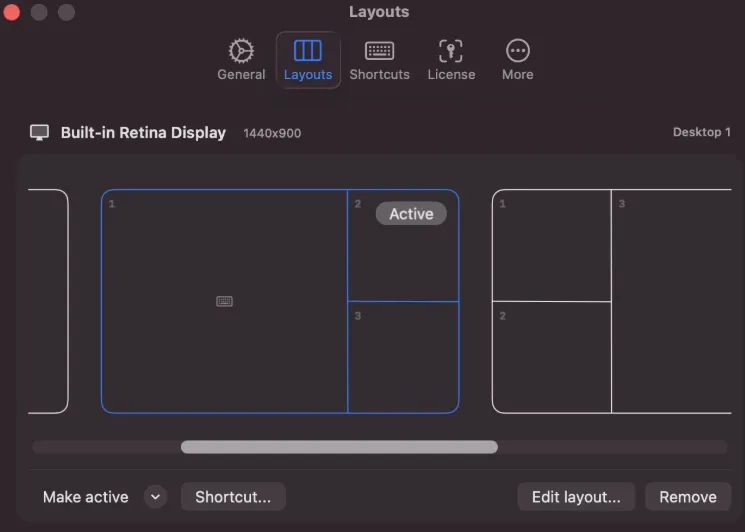Open the General settings tab

241,60
